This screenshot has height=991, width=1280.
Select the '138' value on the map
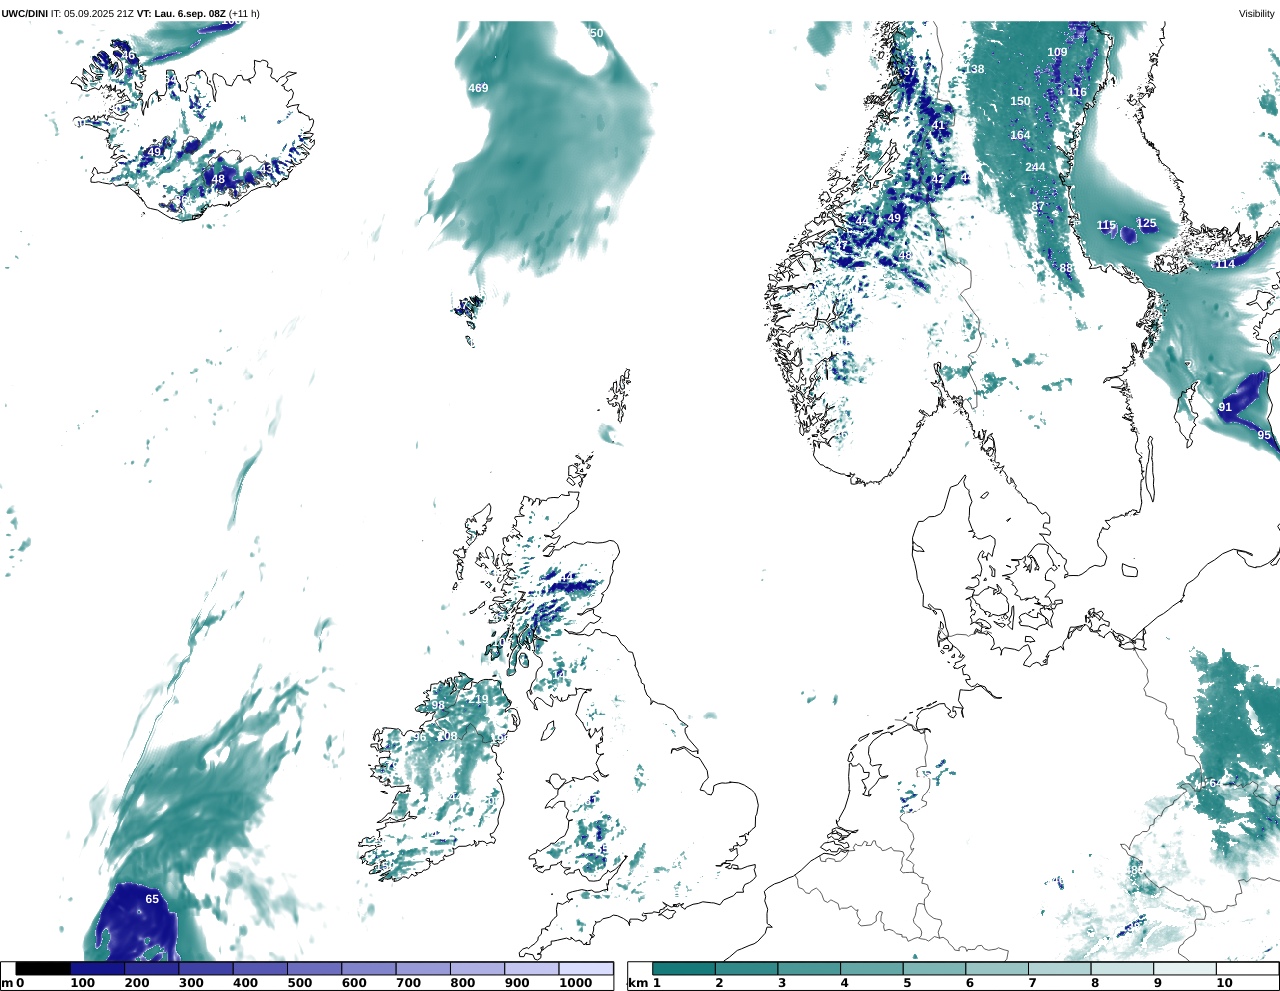tap(974, 69)
